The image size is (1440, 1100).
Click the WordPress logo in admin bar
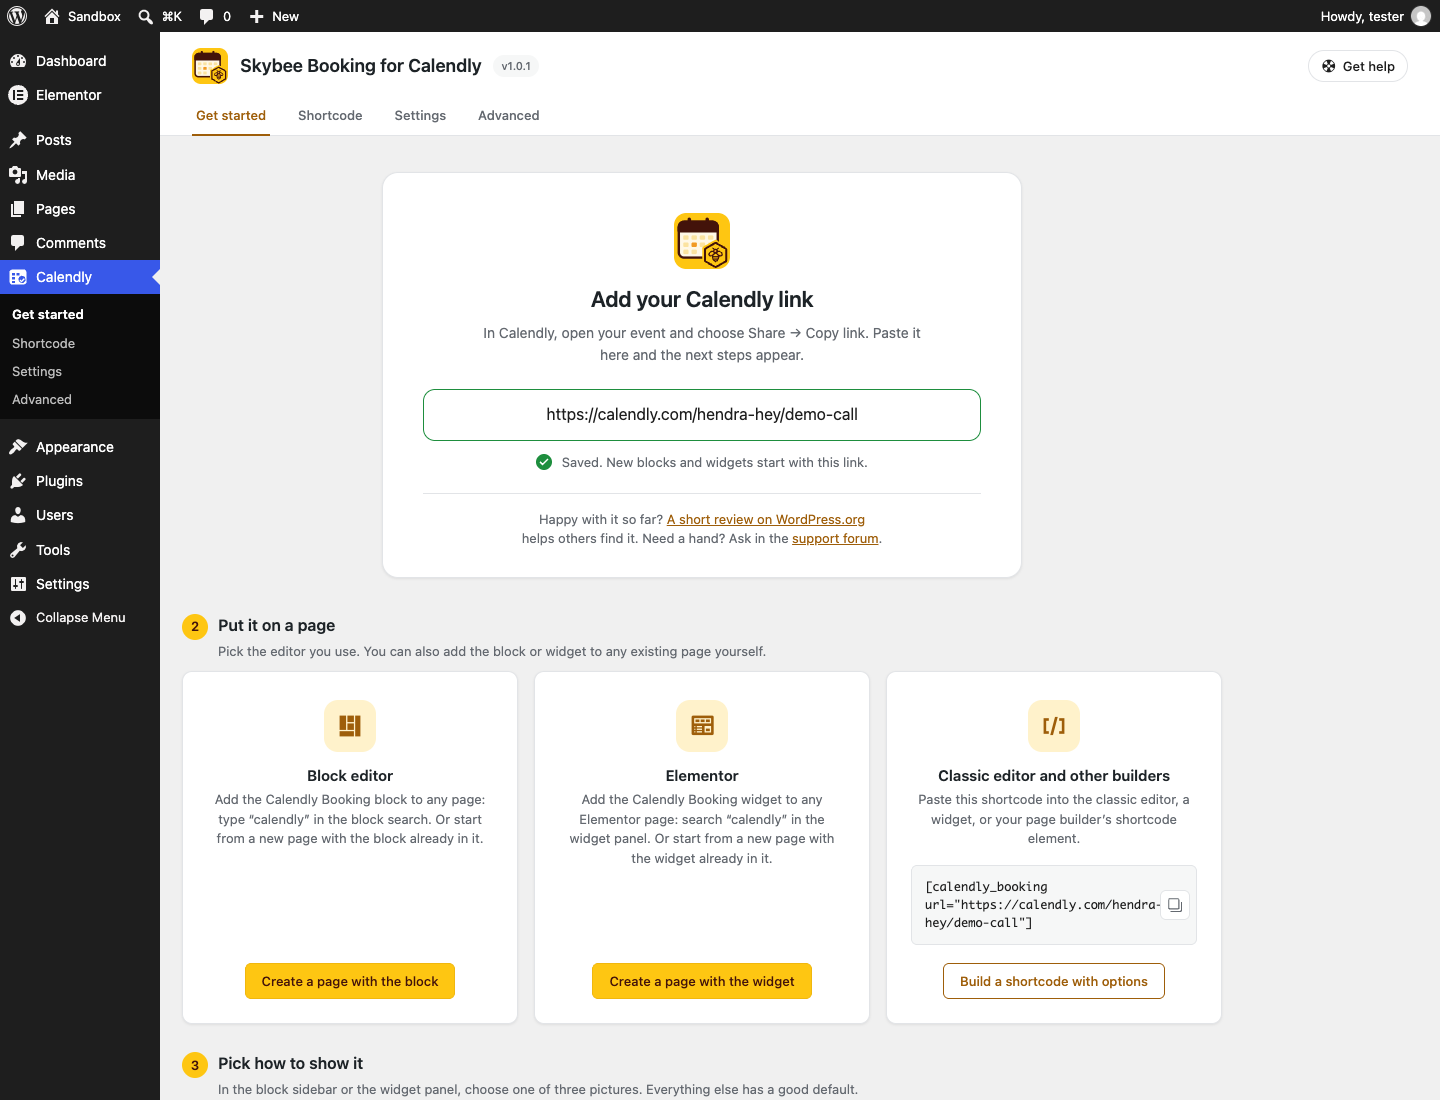pyautogui.click(x=17, y=16)
